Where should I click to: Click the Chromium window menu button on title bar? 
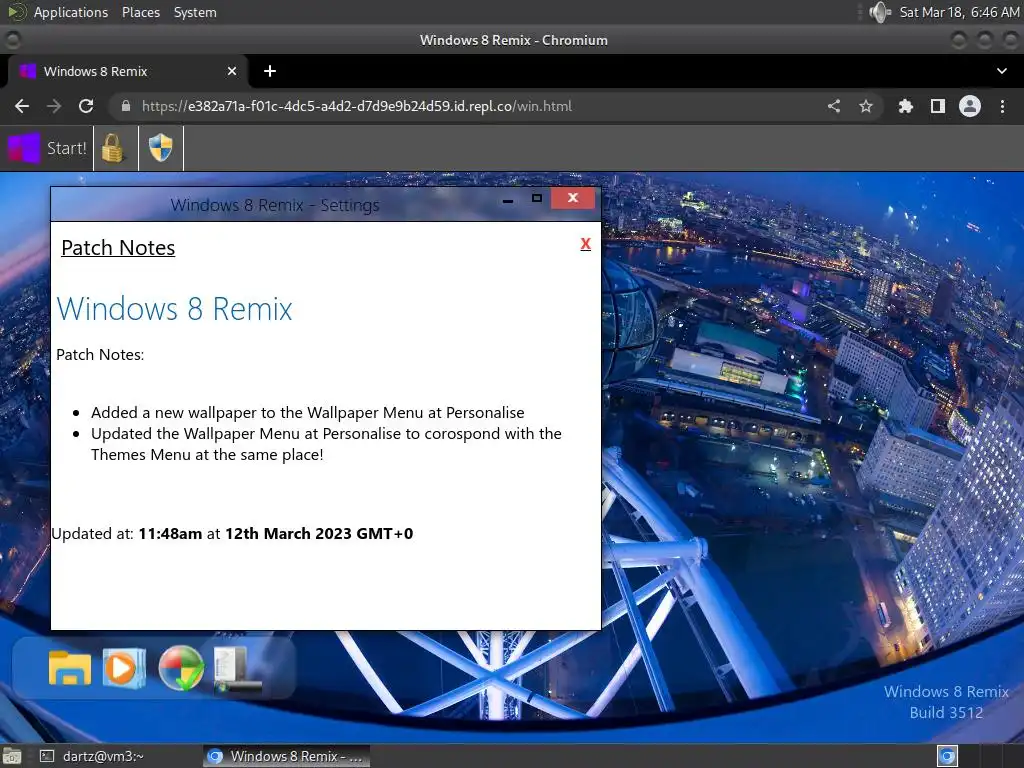pyautogui.click(x=12, y=40)
